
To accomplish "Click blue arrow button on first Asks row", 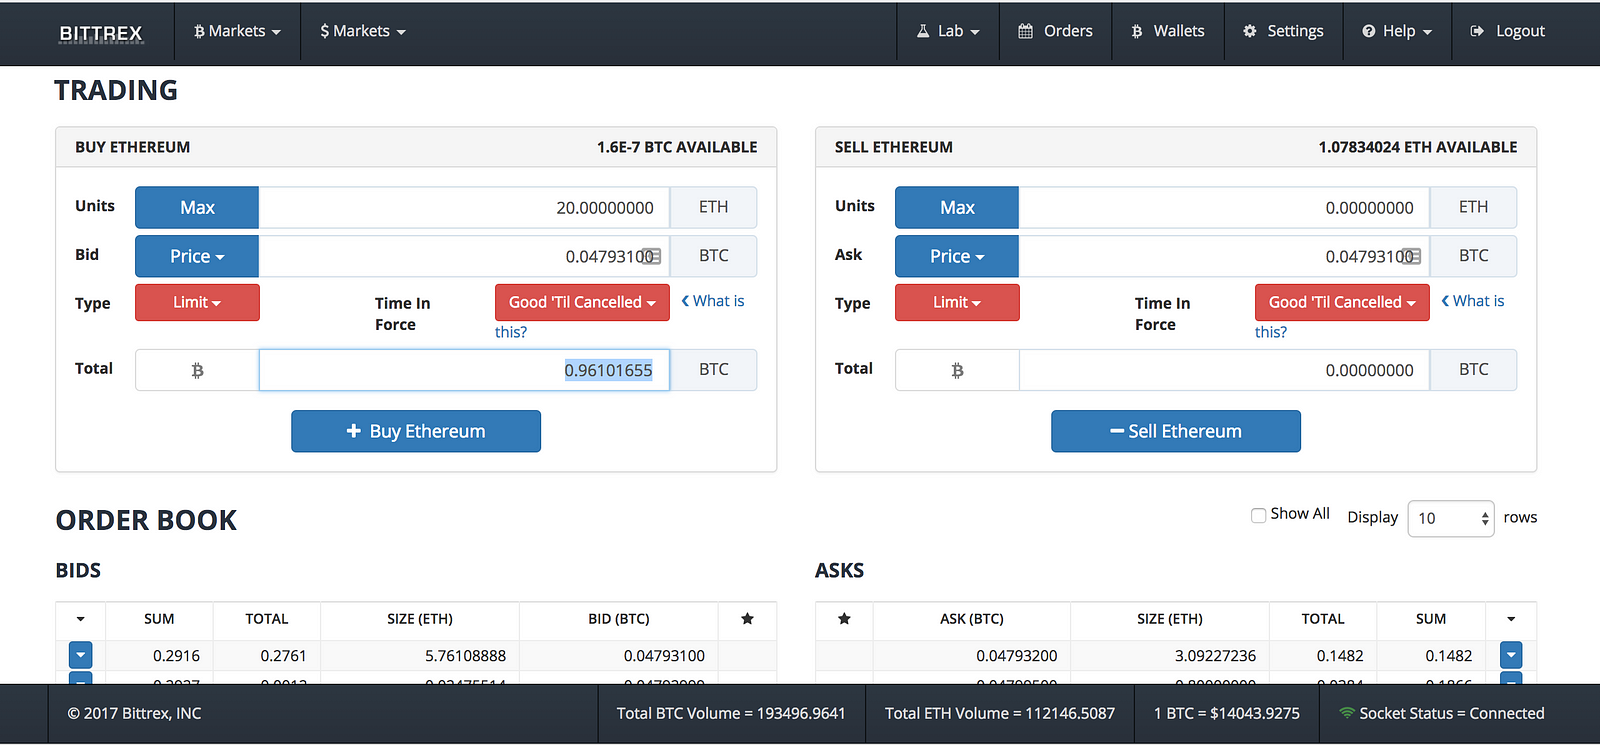I will click(1511, 656).
